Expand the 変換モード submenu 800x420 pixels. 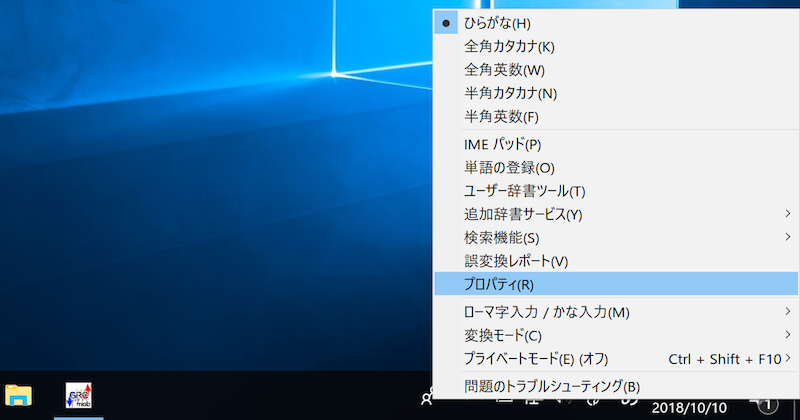tap(503, 335)
